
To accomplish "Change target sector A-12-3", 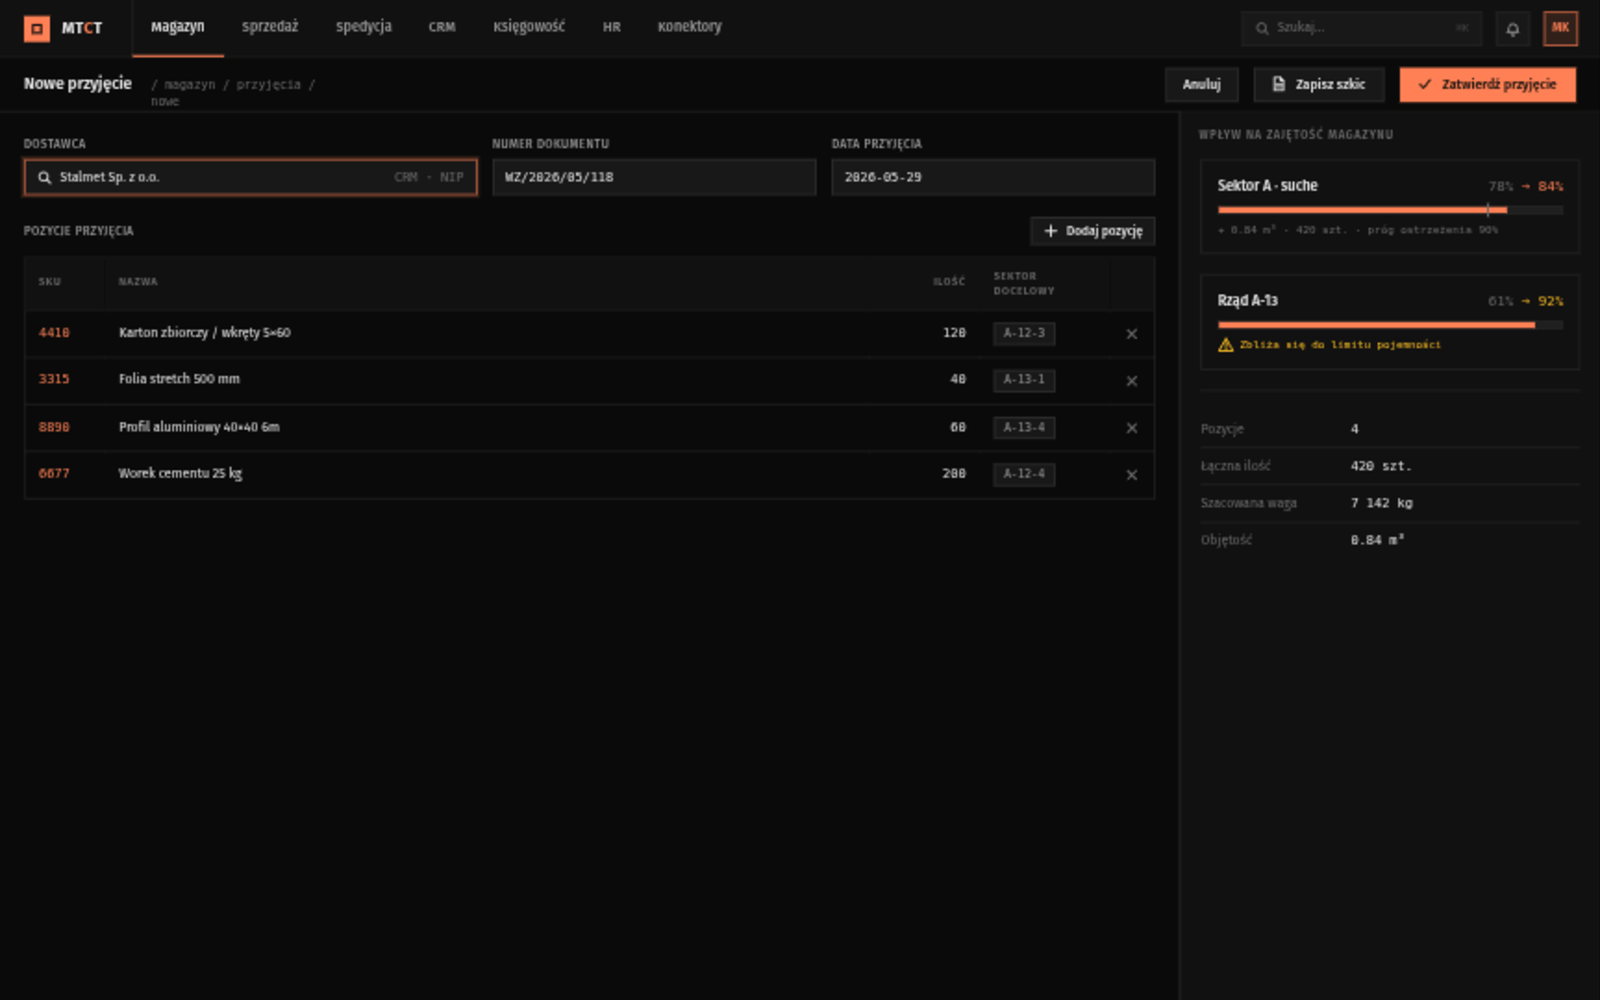I will click(x=1024, y=333).
